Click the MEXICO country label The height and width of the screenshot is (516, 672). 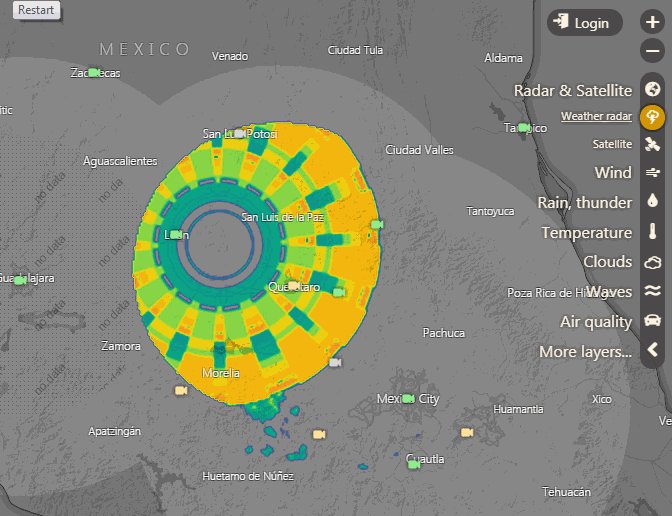click(x=145, y=49)
